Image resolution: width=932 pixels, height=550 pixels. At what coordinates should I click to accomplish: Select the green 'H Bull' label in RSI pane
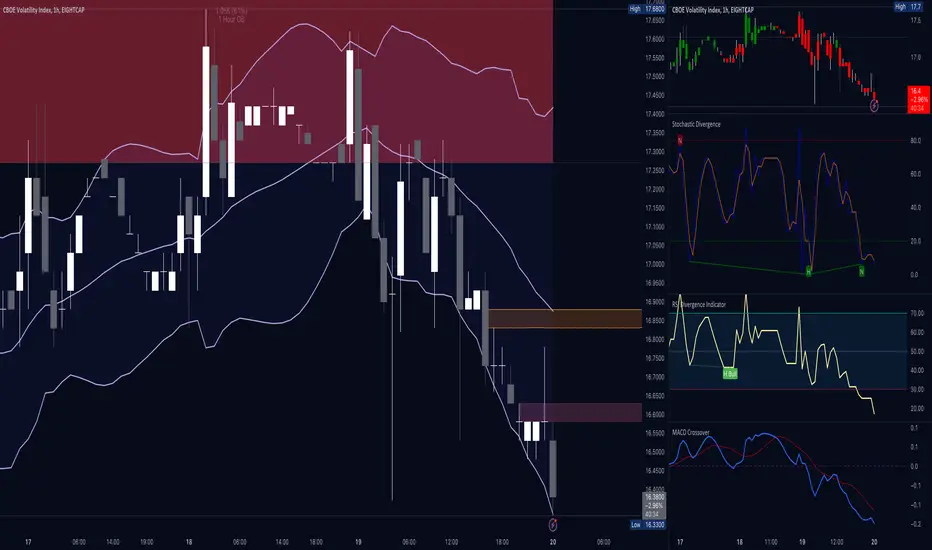[x=730, y=374]
